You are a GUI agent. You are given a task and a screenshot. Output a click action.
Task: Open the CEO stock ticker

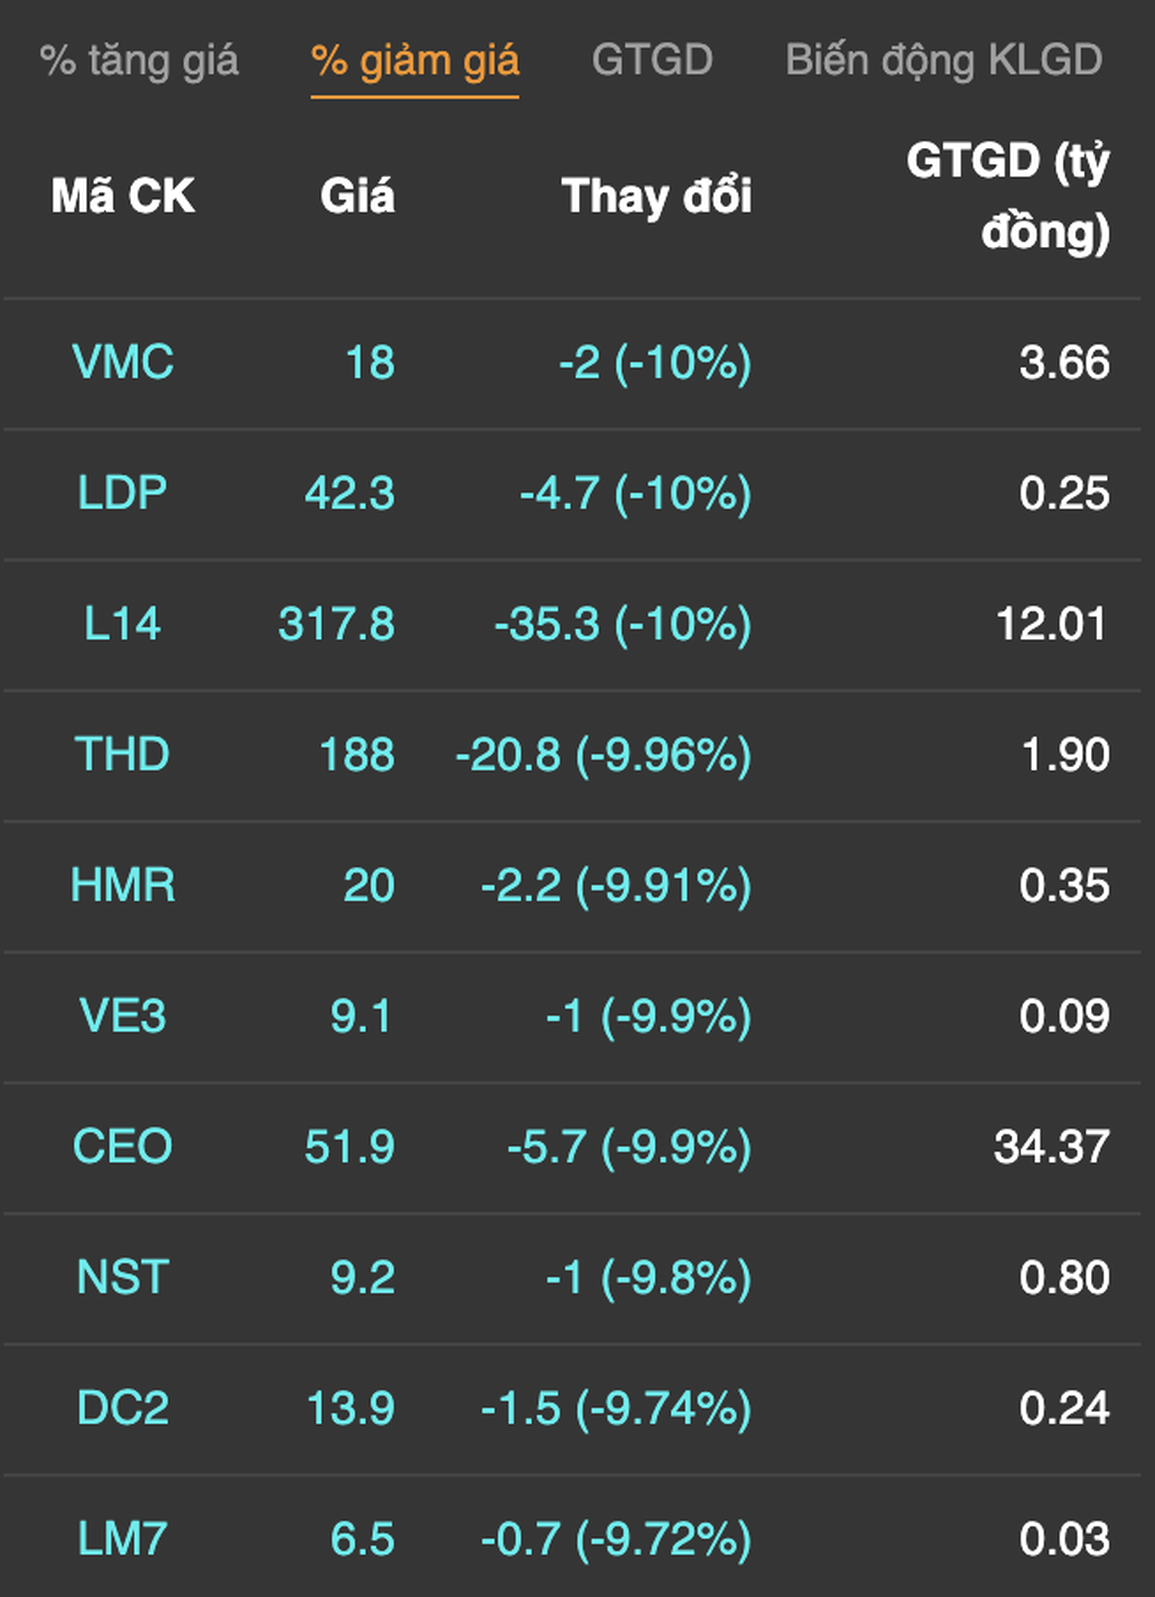pyautogui.click(x=123, y=1147)
